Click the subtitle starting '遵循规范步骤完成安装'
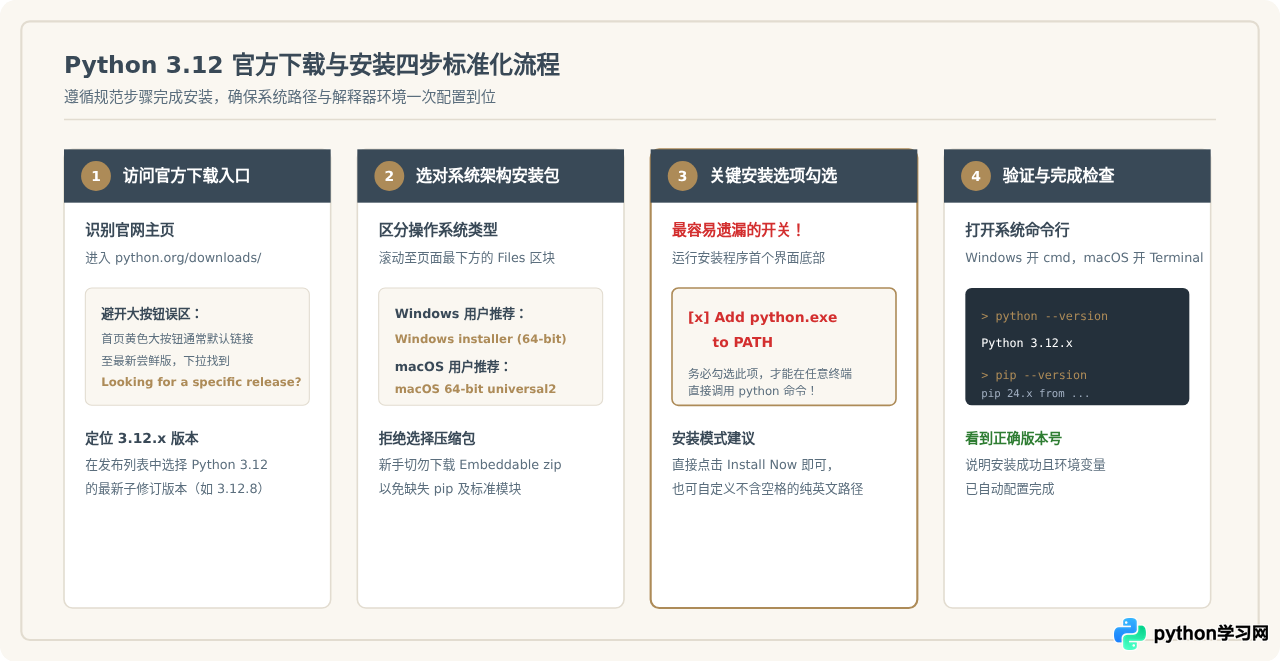 click(x=280, y=97)
